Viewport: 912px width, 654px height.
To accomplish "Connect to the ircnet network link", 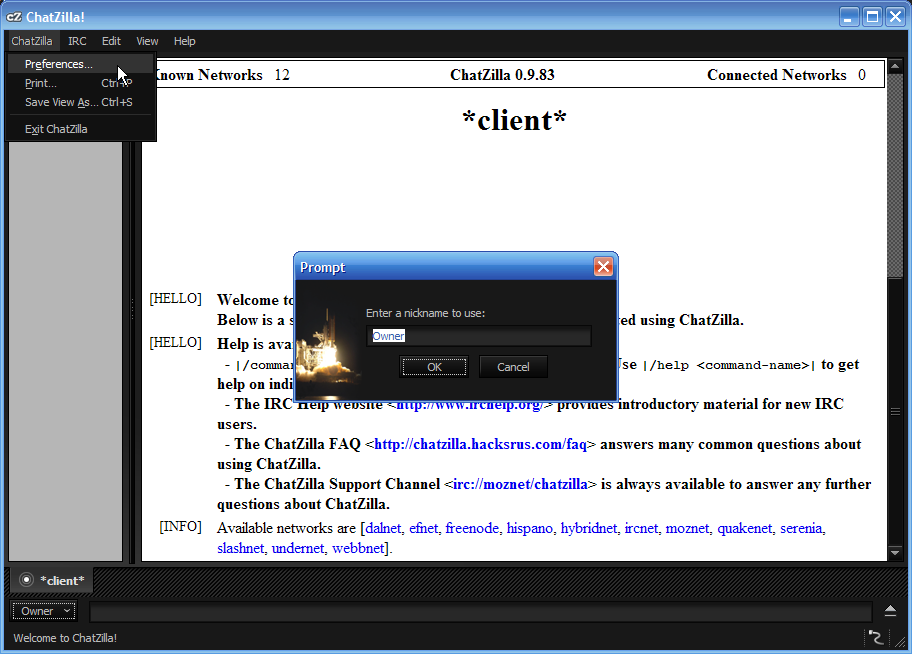I will pyautogui.click(x=641, y=528).
